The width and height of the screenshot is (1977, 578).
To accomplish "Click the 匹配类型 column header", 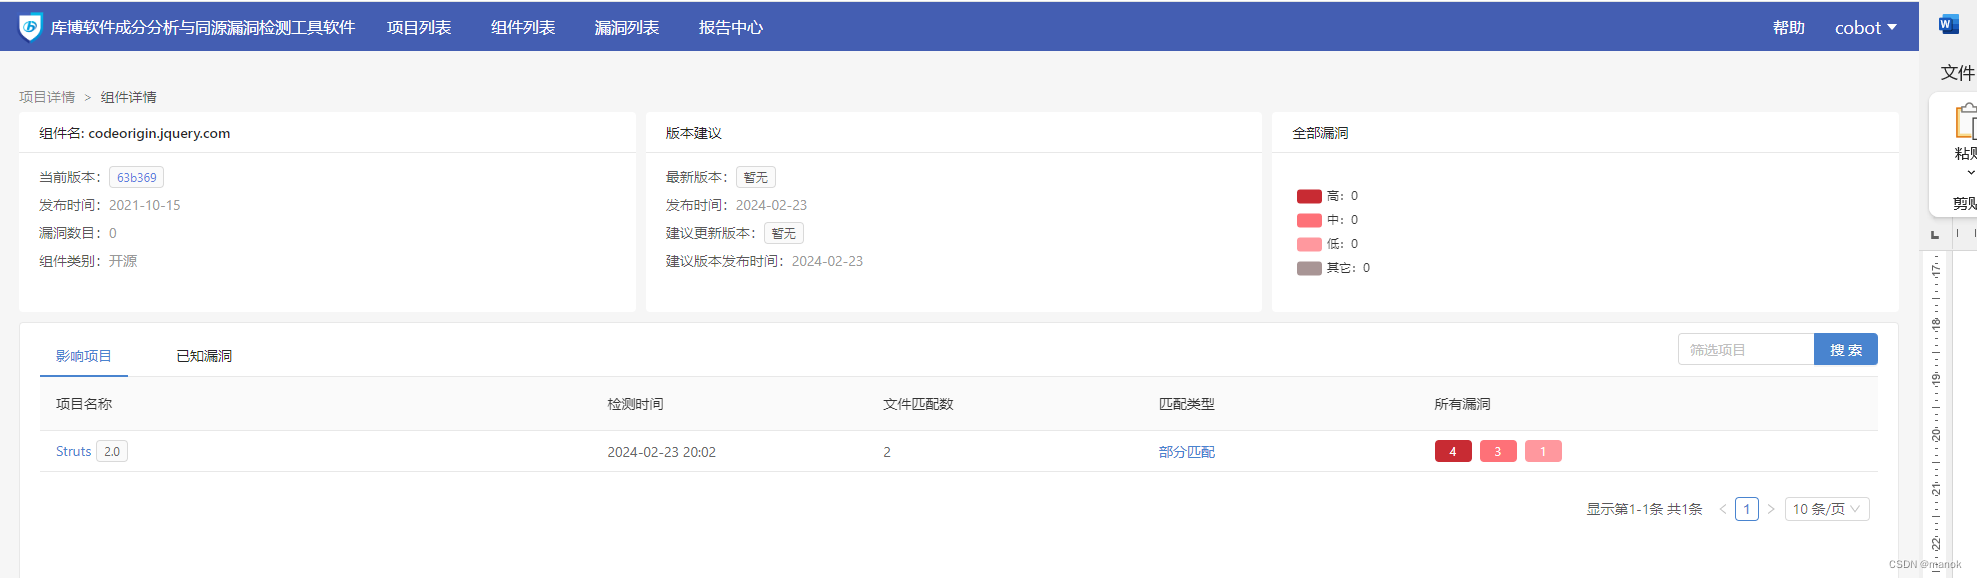I will point(1187,404).
